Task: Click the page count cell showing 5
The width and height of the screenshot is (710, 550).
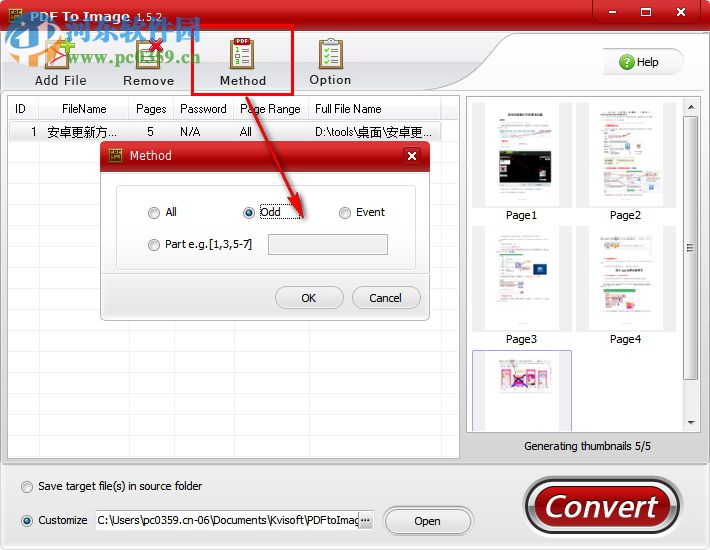Action: pyautogui.click(x=150, y=132)
